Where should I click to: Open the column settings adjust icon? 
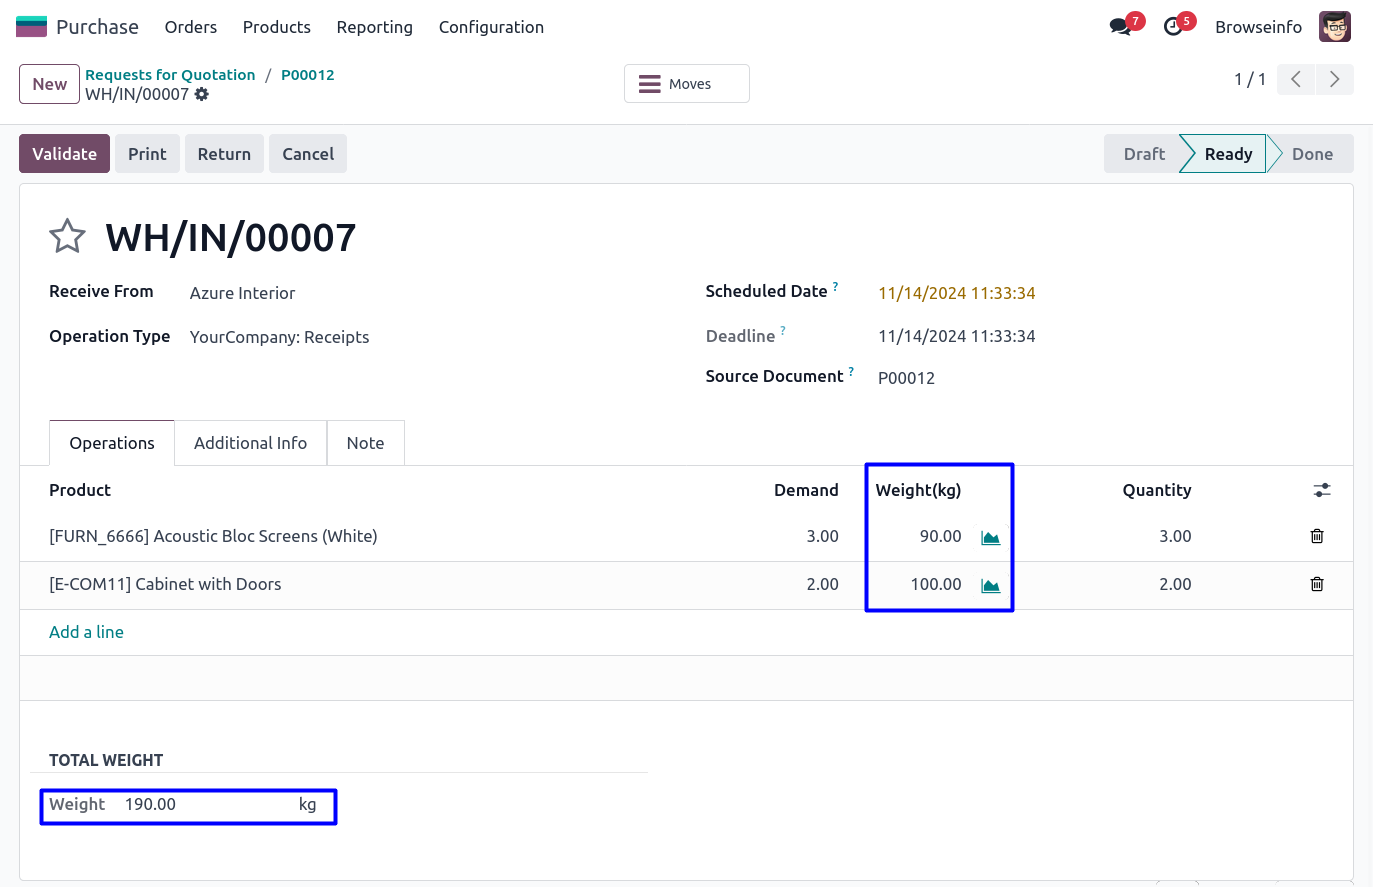[1322, 490]
